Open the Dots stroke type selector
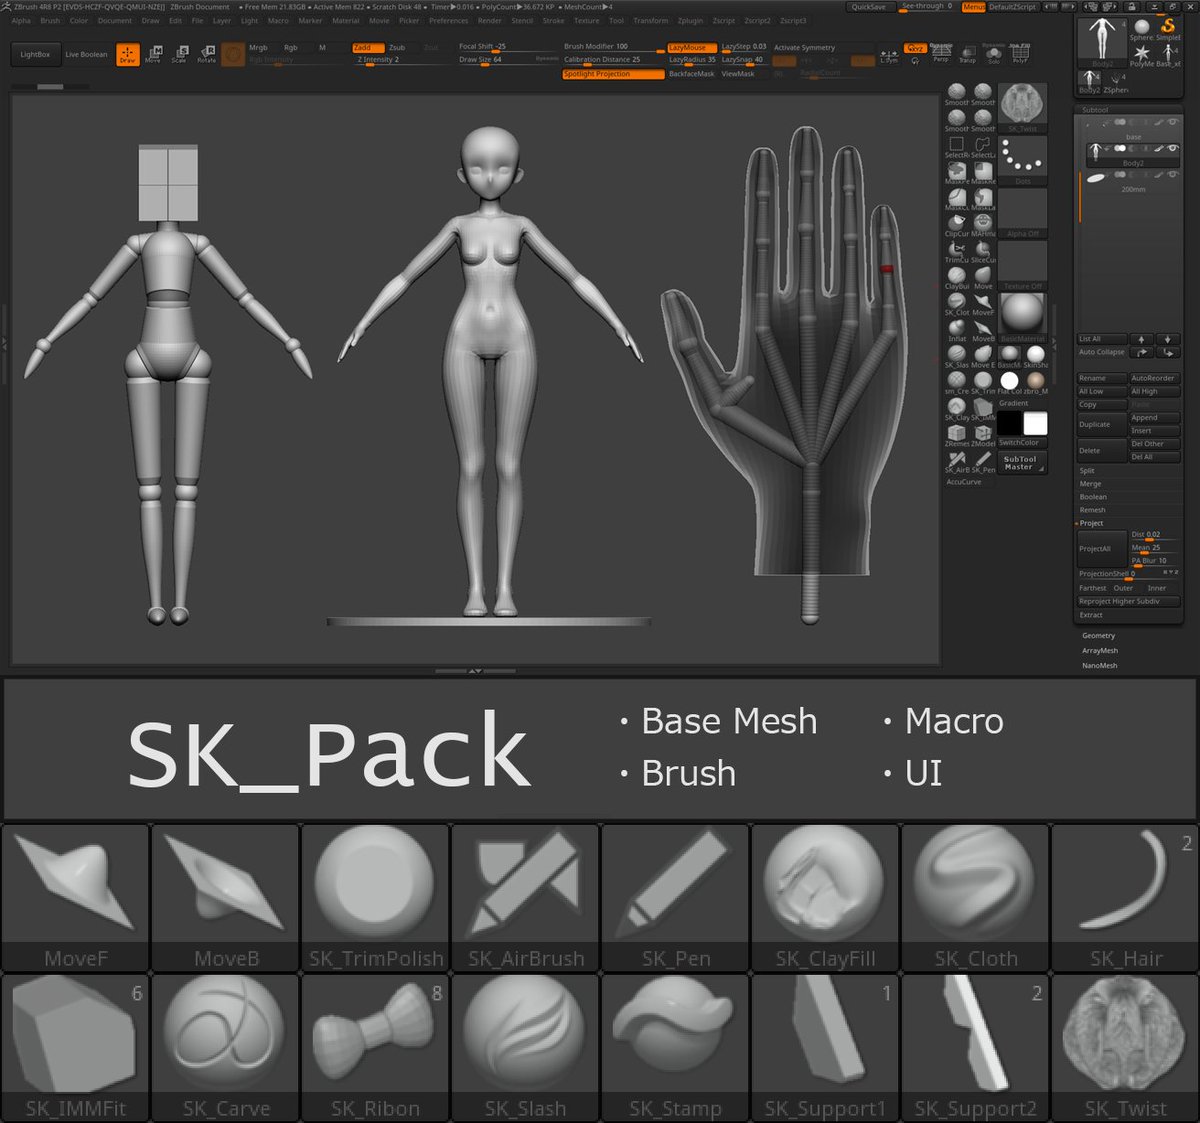 [x=1022, y=161]
